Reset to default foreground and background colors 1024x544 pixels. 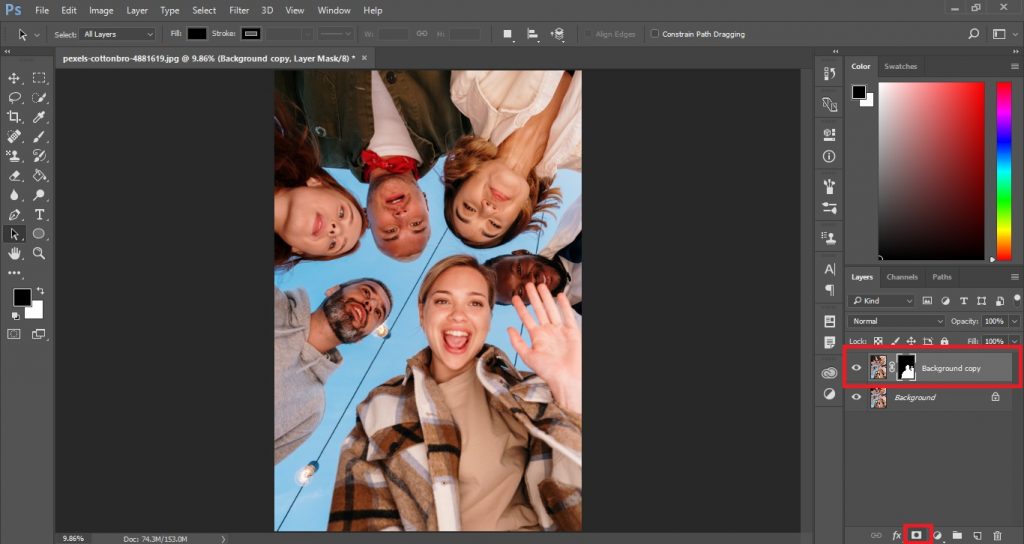[14, 315]
